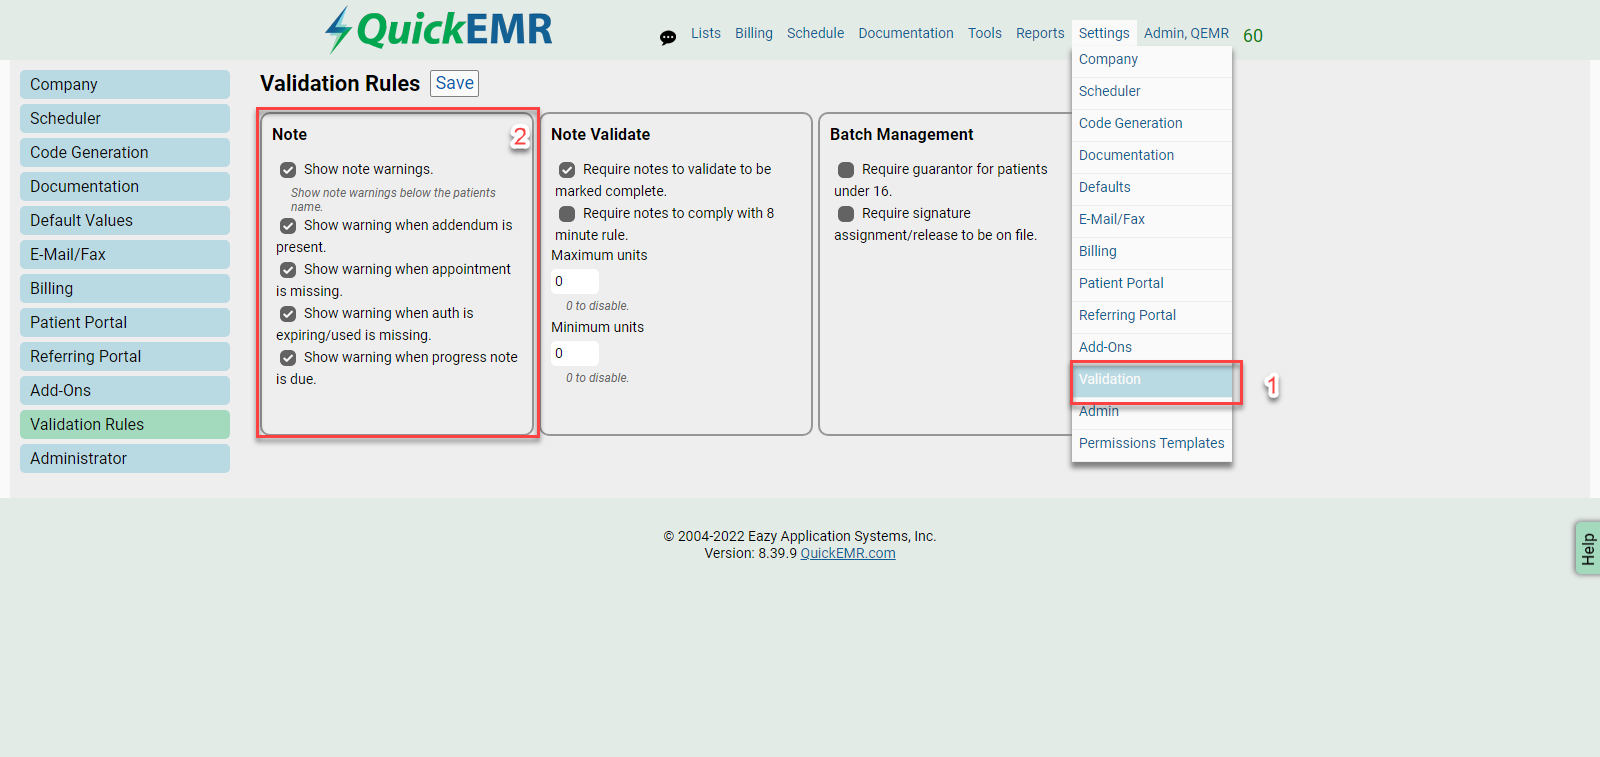1600x757 pixels.
Task: Follow the QuickEMR.com footer link
Action: click(848, 553)
